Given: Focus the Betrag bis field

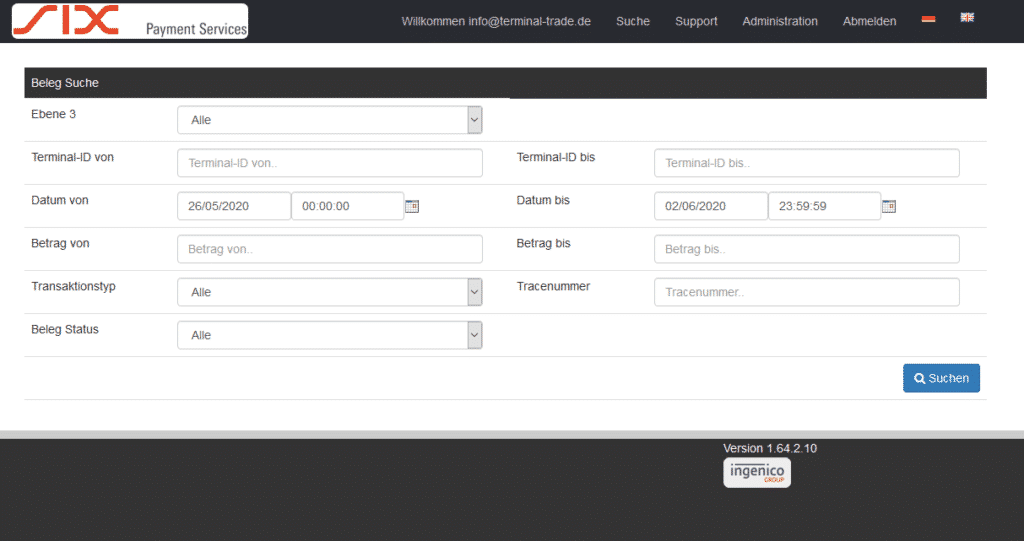Looking at the screenshot, I should click(x=807, y=249).
